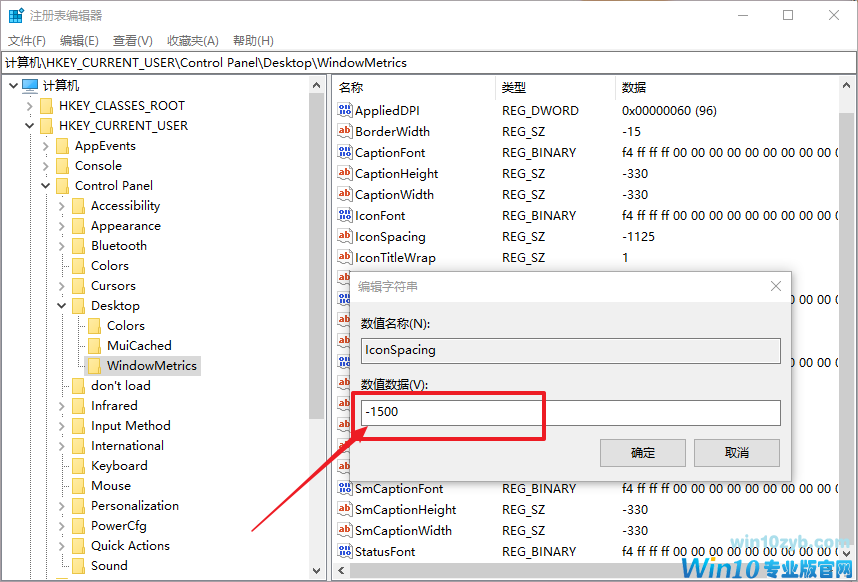Click the computer icon in tree root
The width and height of the screenshot is (858, 582).
[x=30, y=86]
